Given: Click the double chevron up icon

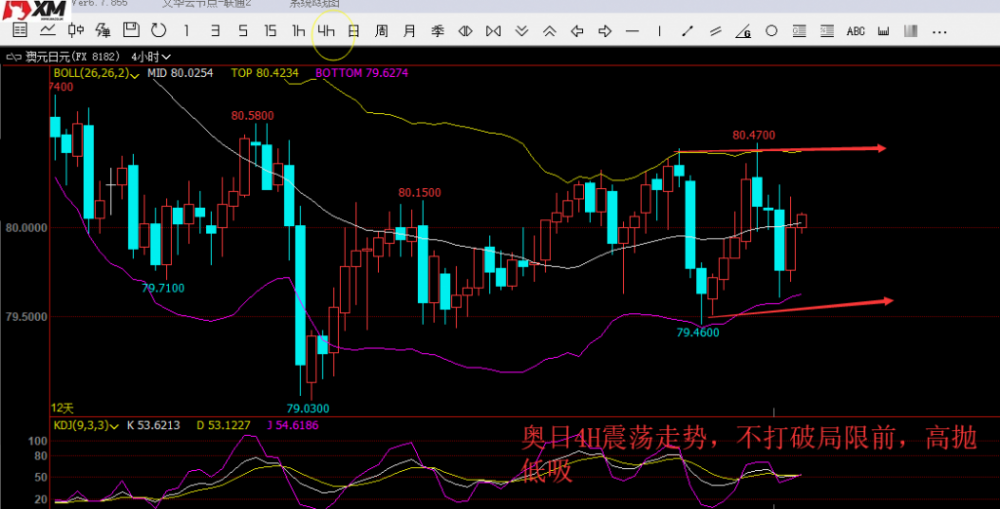Looking at the screenshot, I should (x=549, y=31).
